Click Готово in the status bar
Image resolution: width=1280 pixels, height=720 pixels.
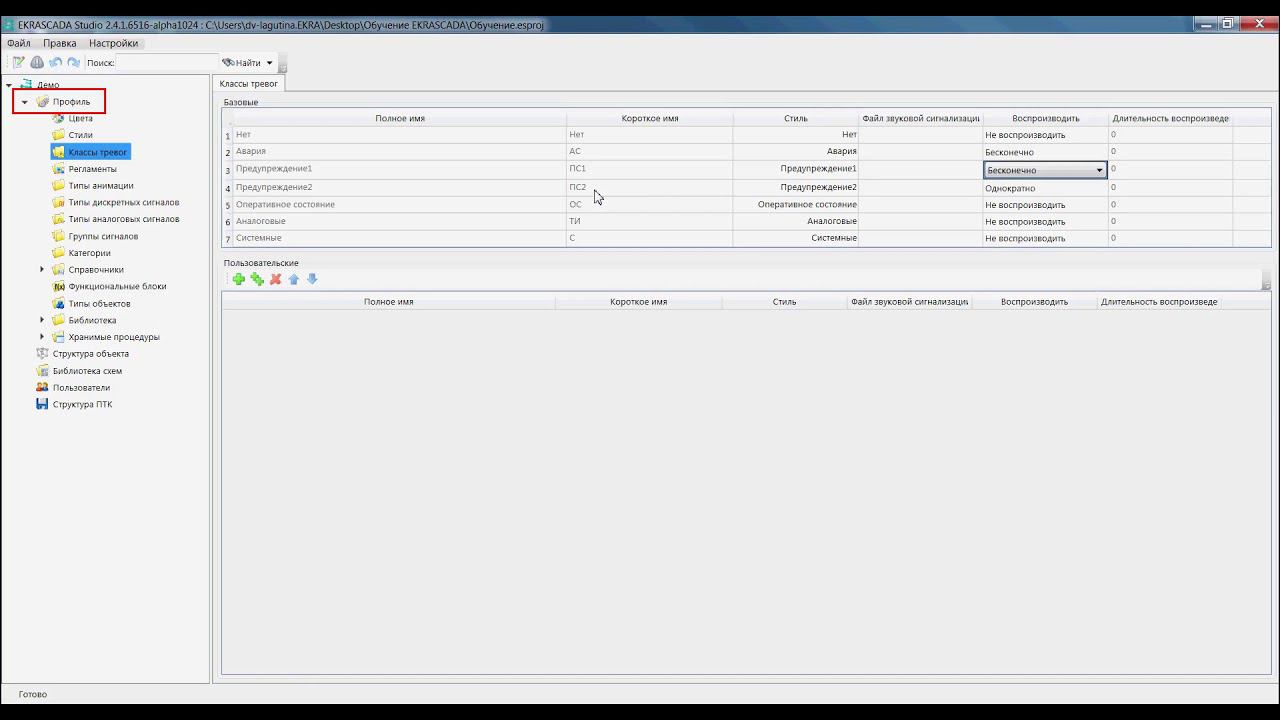click(33, 694)
